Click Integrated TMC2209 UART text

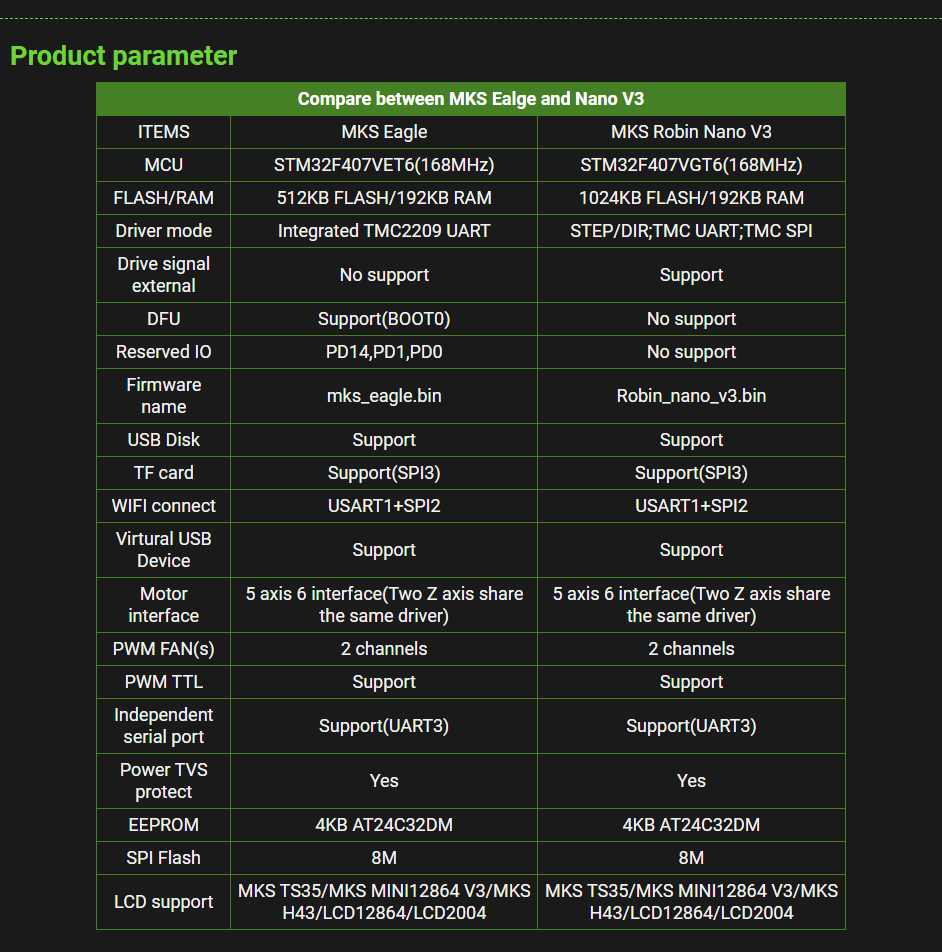384,231
